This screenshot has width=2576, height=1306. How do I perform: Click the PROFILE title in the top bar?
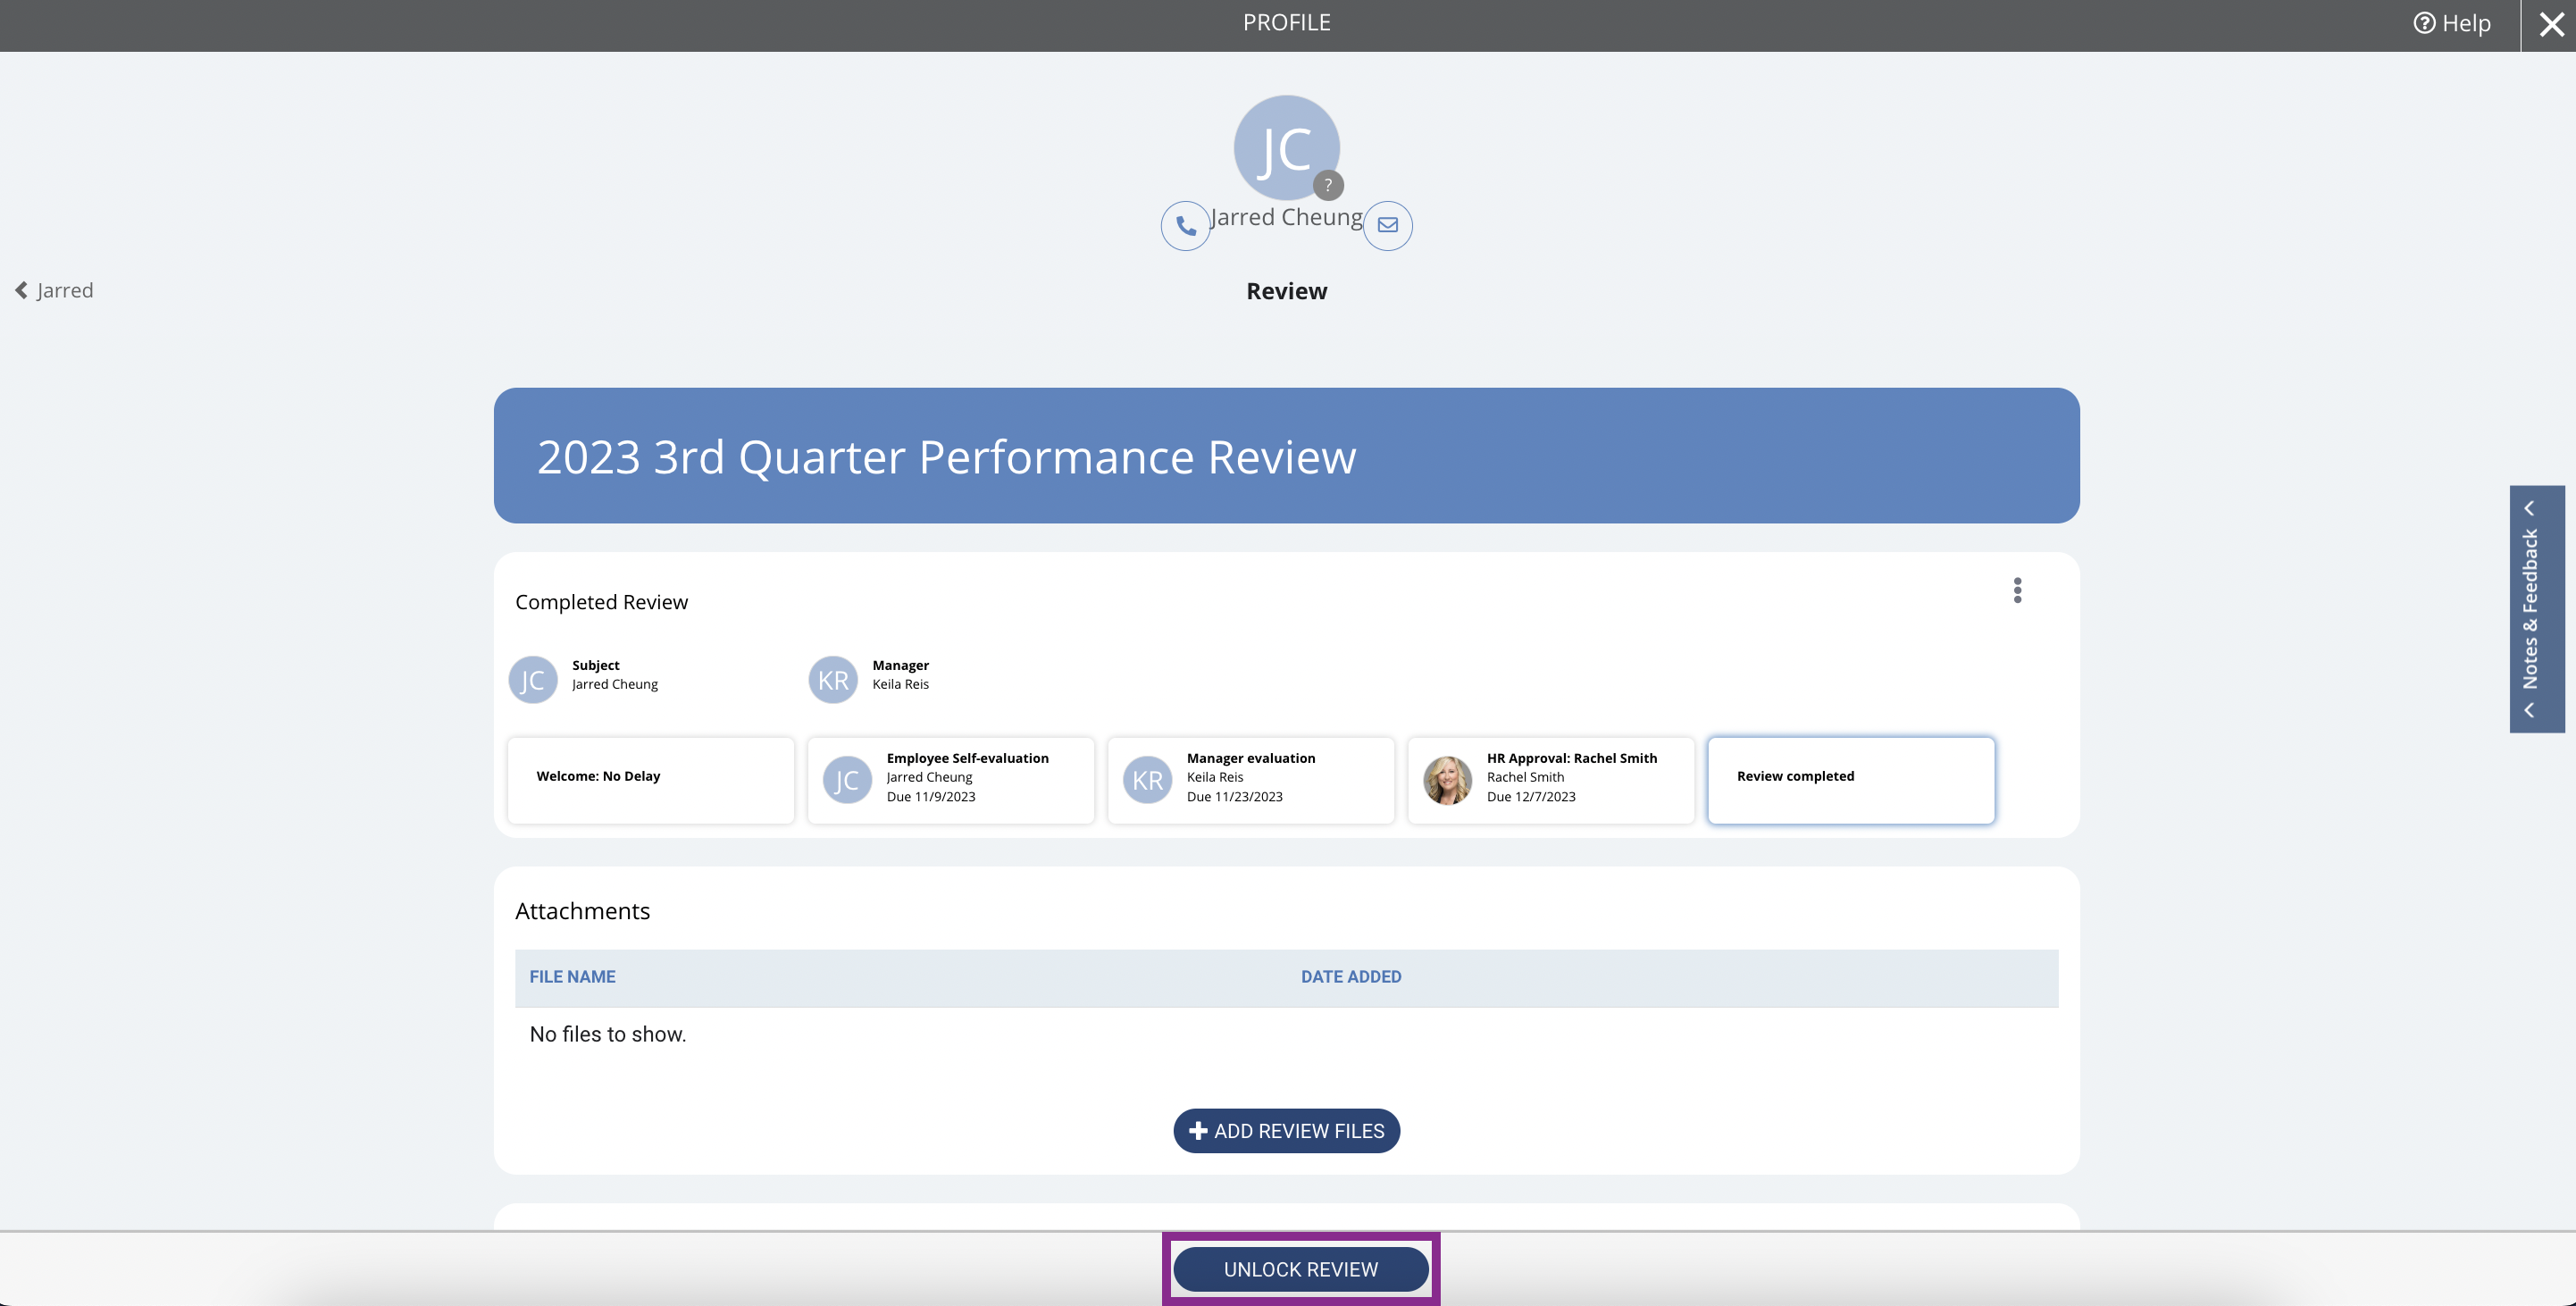1286,22
